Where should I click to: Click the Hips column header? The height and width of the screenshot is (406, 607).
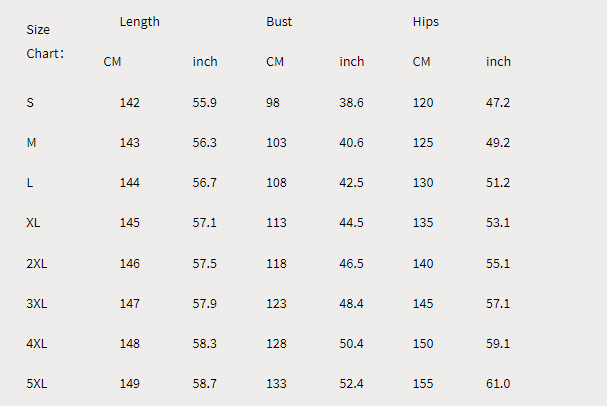[426, 21]
